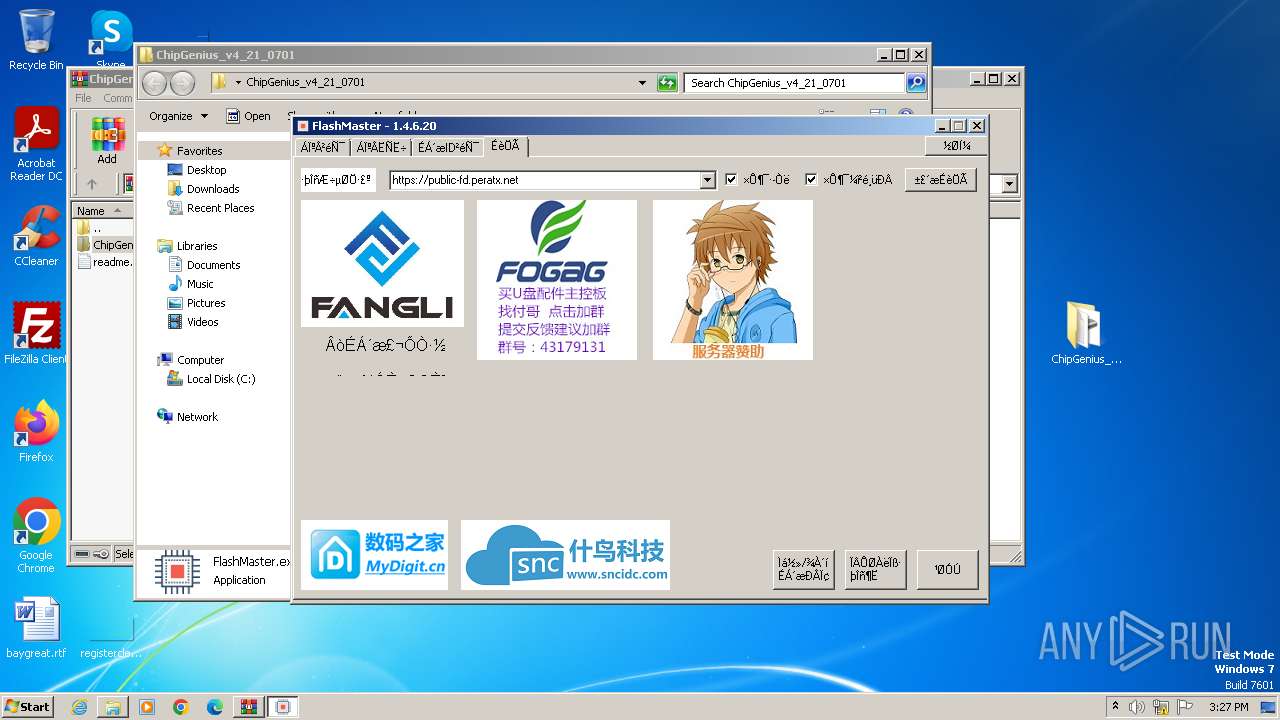Click the FlashMaster.exe icon in details pane
Image resolution: width=1280 pixels, height=720 pixels.
pos(177,571)
